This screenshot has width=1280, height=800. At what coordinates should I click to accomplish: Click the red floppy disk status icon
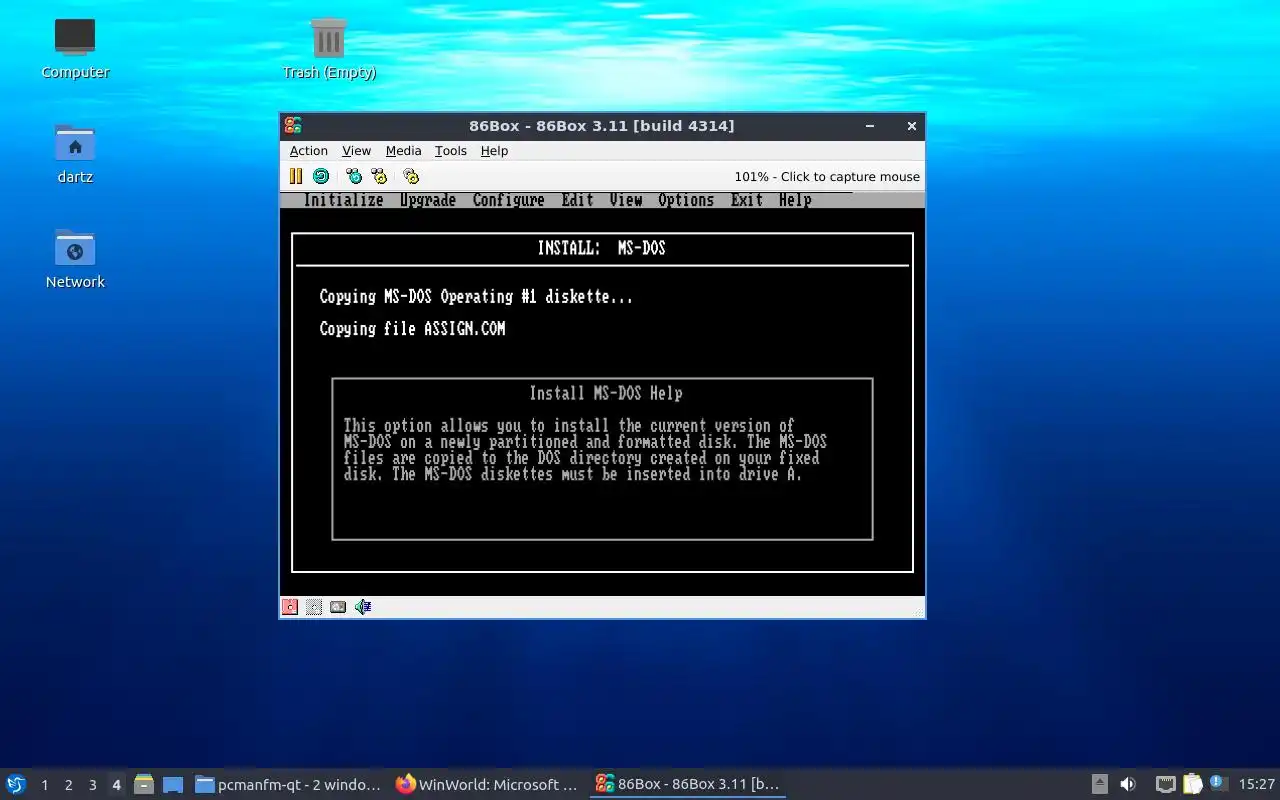(290, 607)
